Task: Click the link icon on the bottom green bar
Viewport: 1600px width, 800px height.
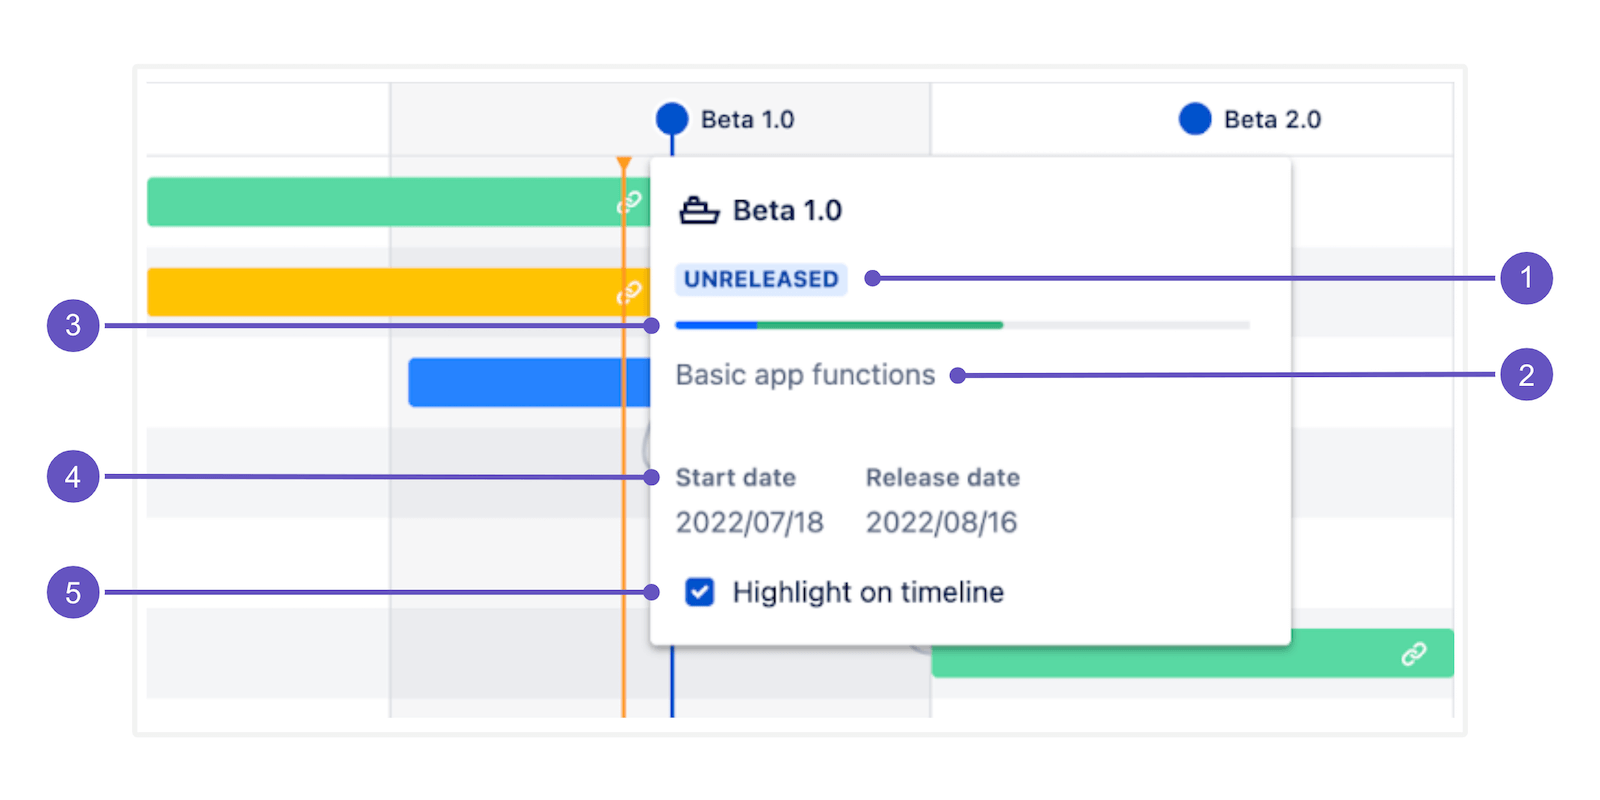Action: pos(1413,654)
